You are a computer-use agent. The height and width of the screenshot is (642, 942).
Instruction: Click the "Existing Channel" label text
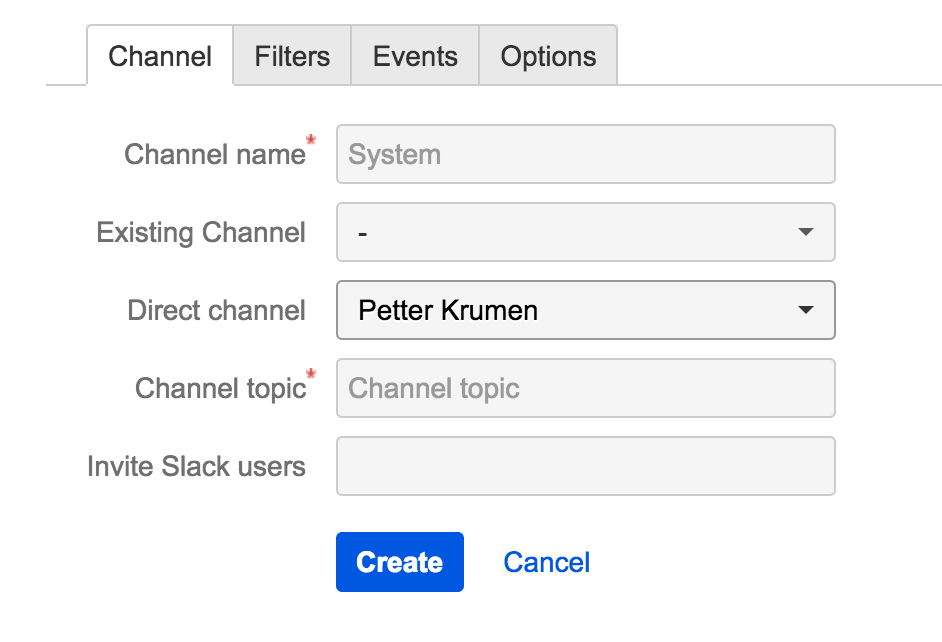point(201,232)
